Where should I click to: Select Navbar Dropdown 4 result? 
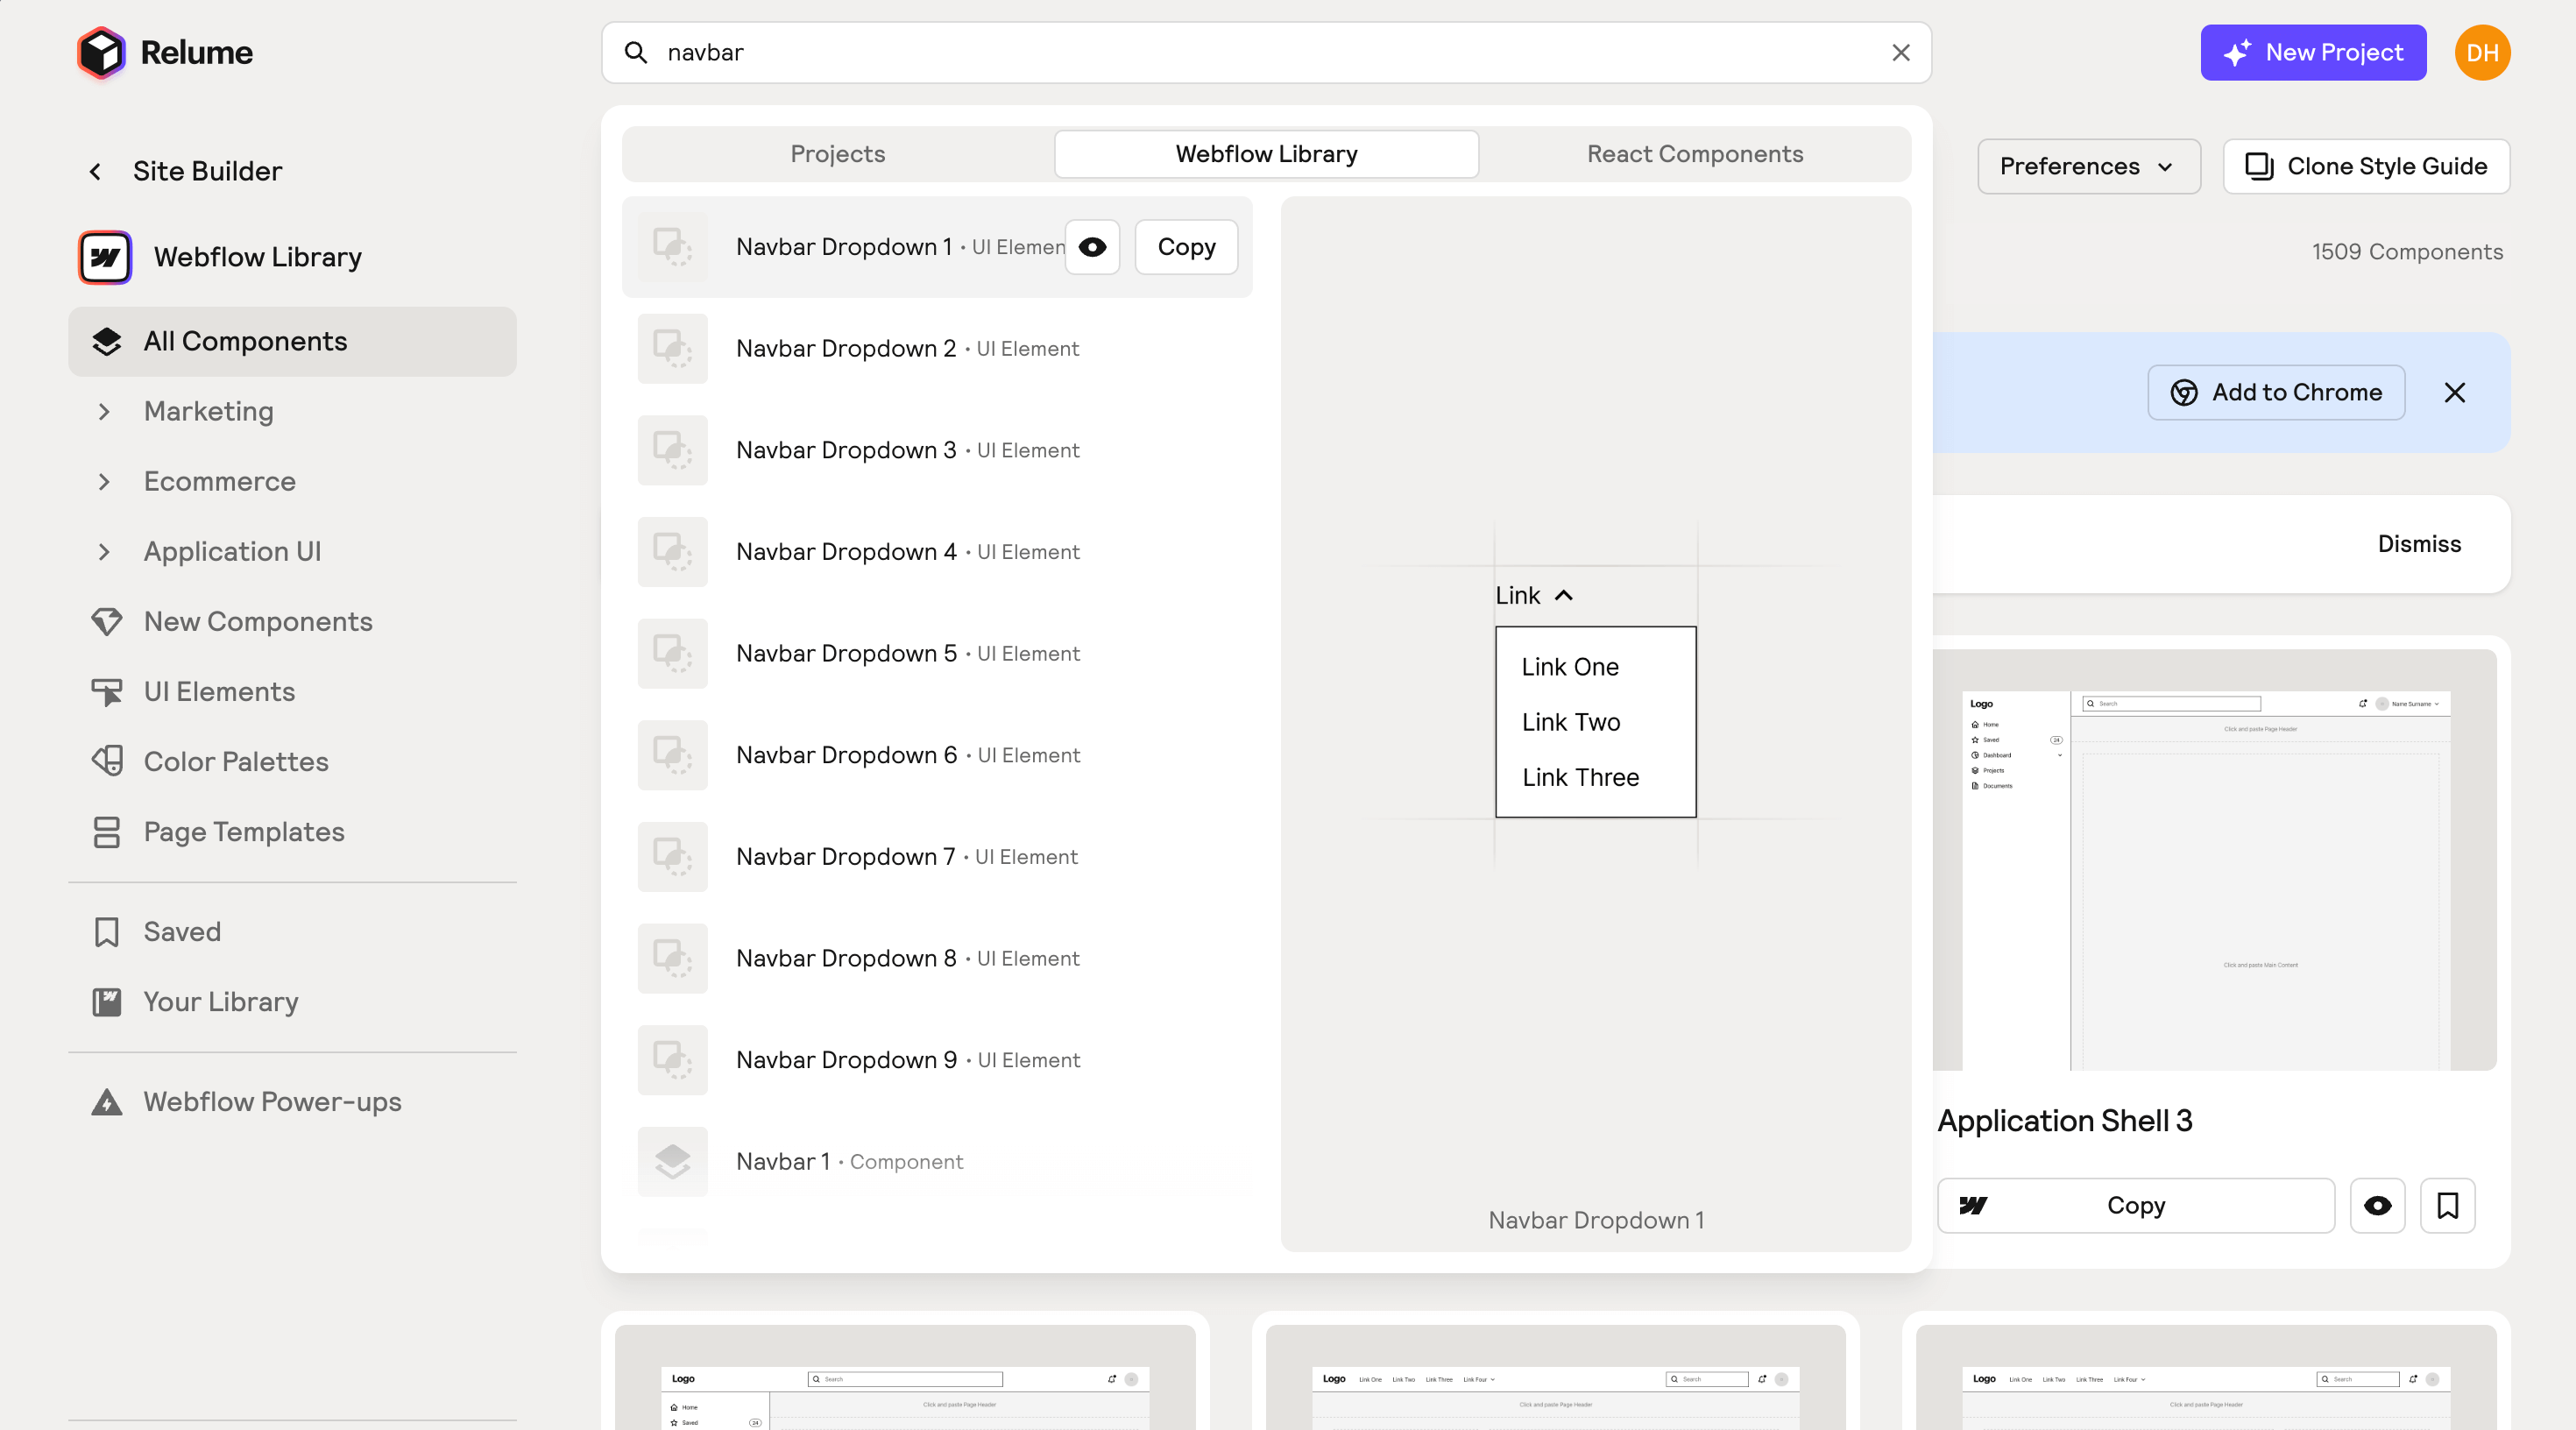937,552
